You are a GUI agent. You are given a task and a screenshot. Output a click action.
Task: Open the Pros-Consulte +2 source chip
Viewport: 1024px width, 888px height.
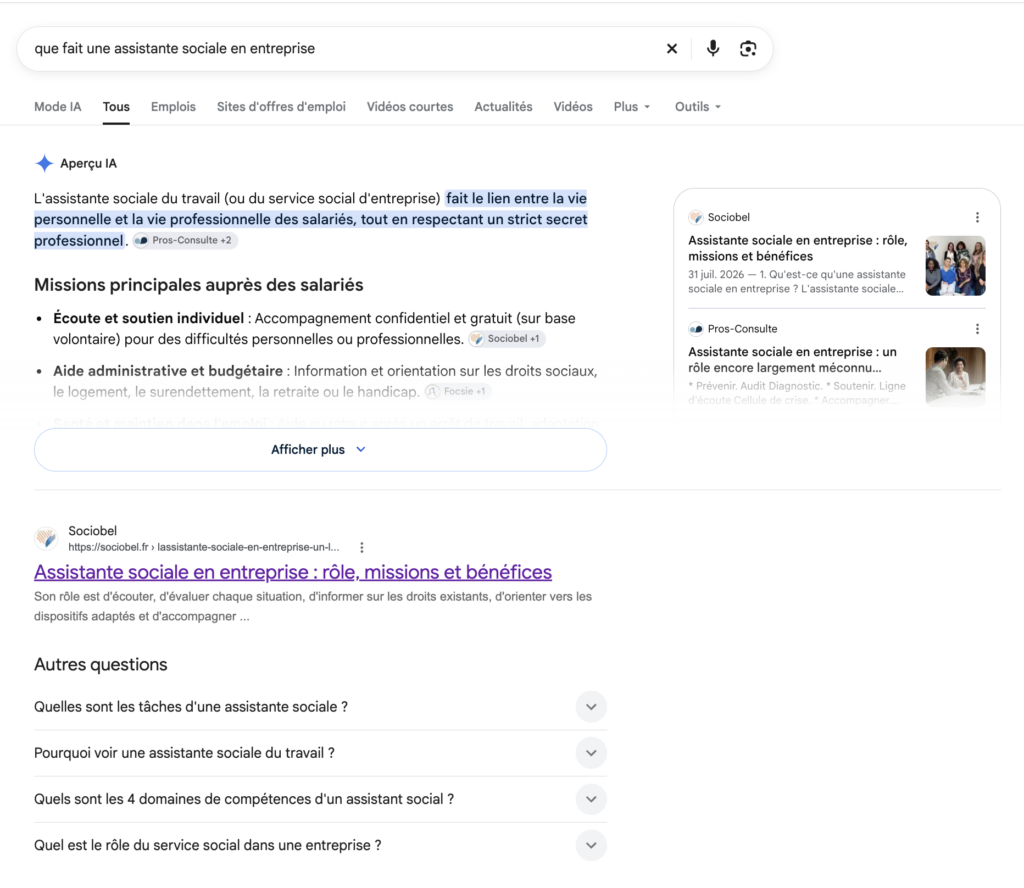pos(185,240)
